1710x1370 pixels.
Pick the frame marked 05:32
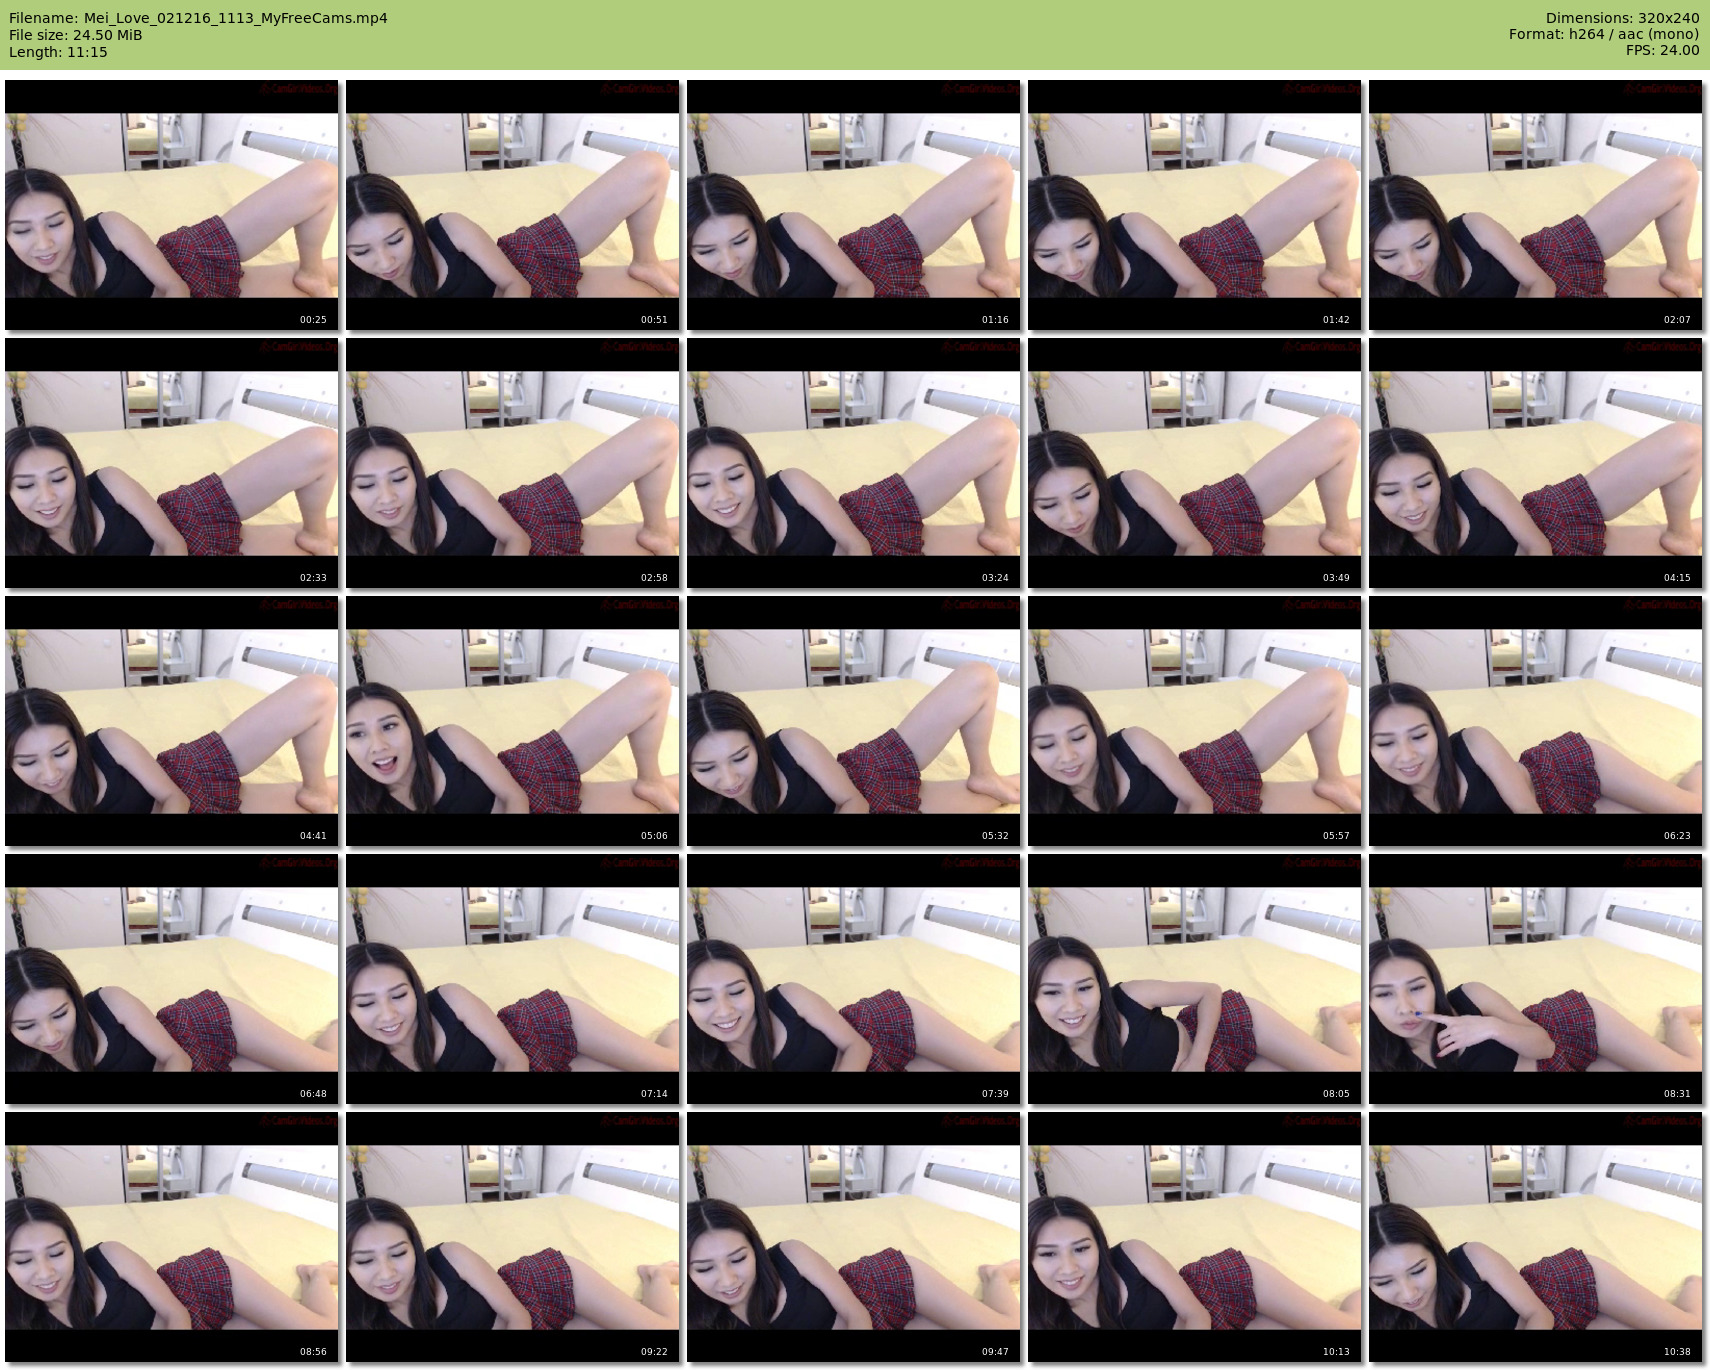click(854, 721)
